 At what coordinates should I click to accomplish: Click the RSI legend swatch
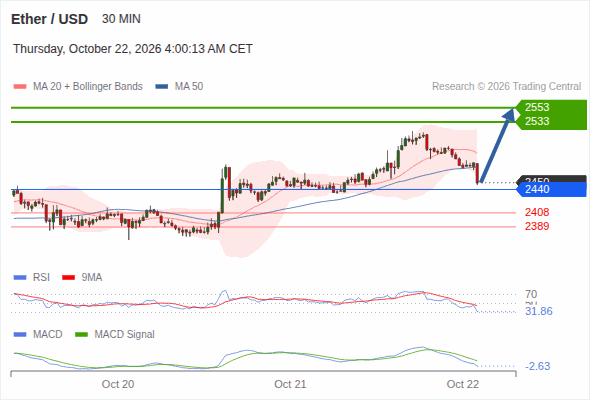tap(20, 278)
